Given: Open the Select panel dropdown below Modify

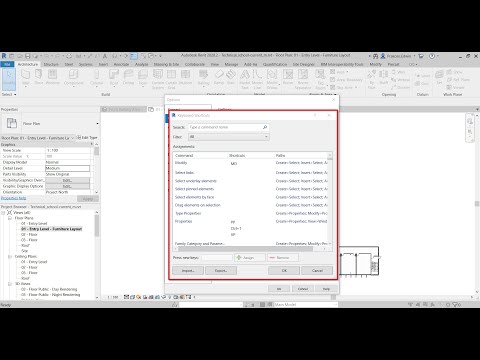Looking at the screenshot, I should point(9,95).
